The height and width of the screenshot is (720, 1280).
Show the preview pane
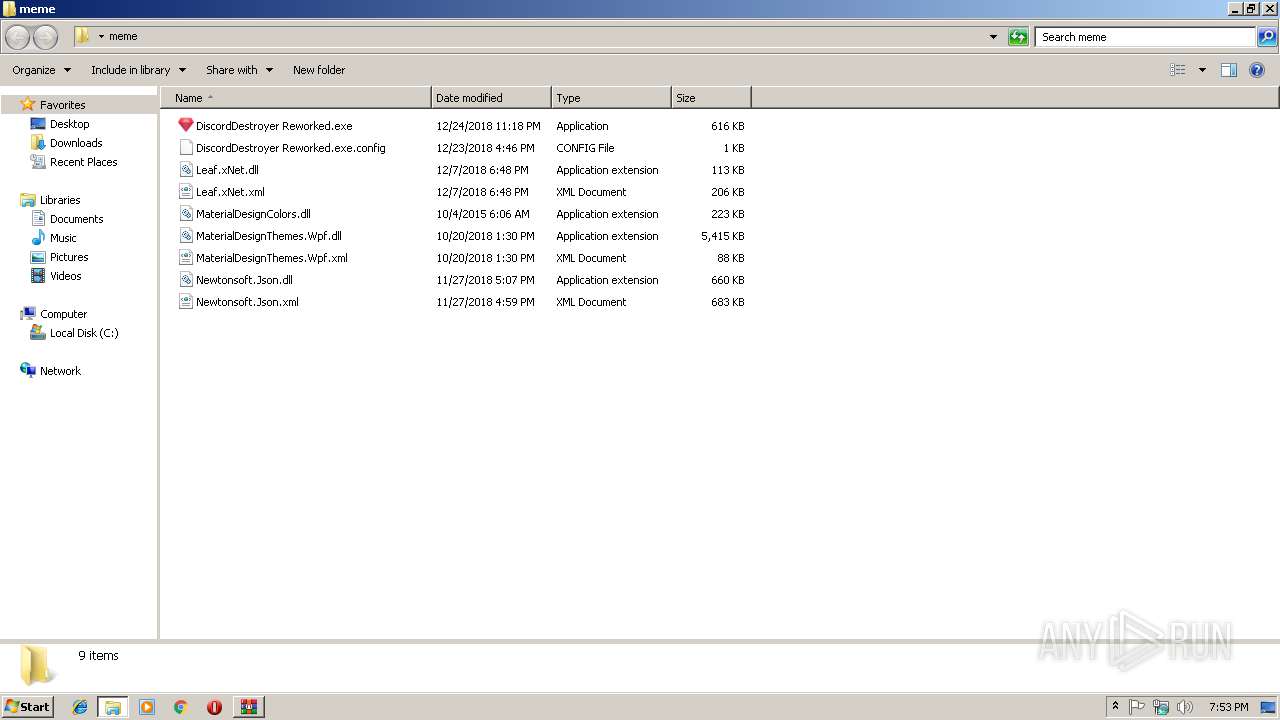coord(1229,70)
